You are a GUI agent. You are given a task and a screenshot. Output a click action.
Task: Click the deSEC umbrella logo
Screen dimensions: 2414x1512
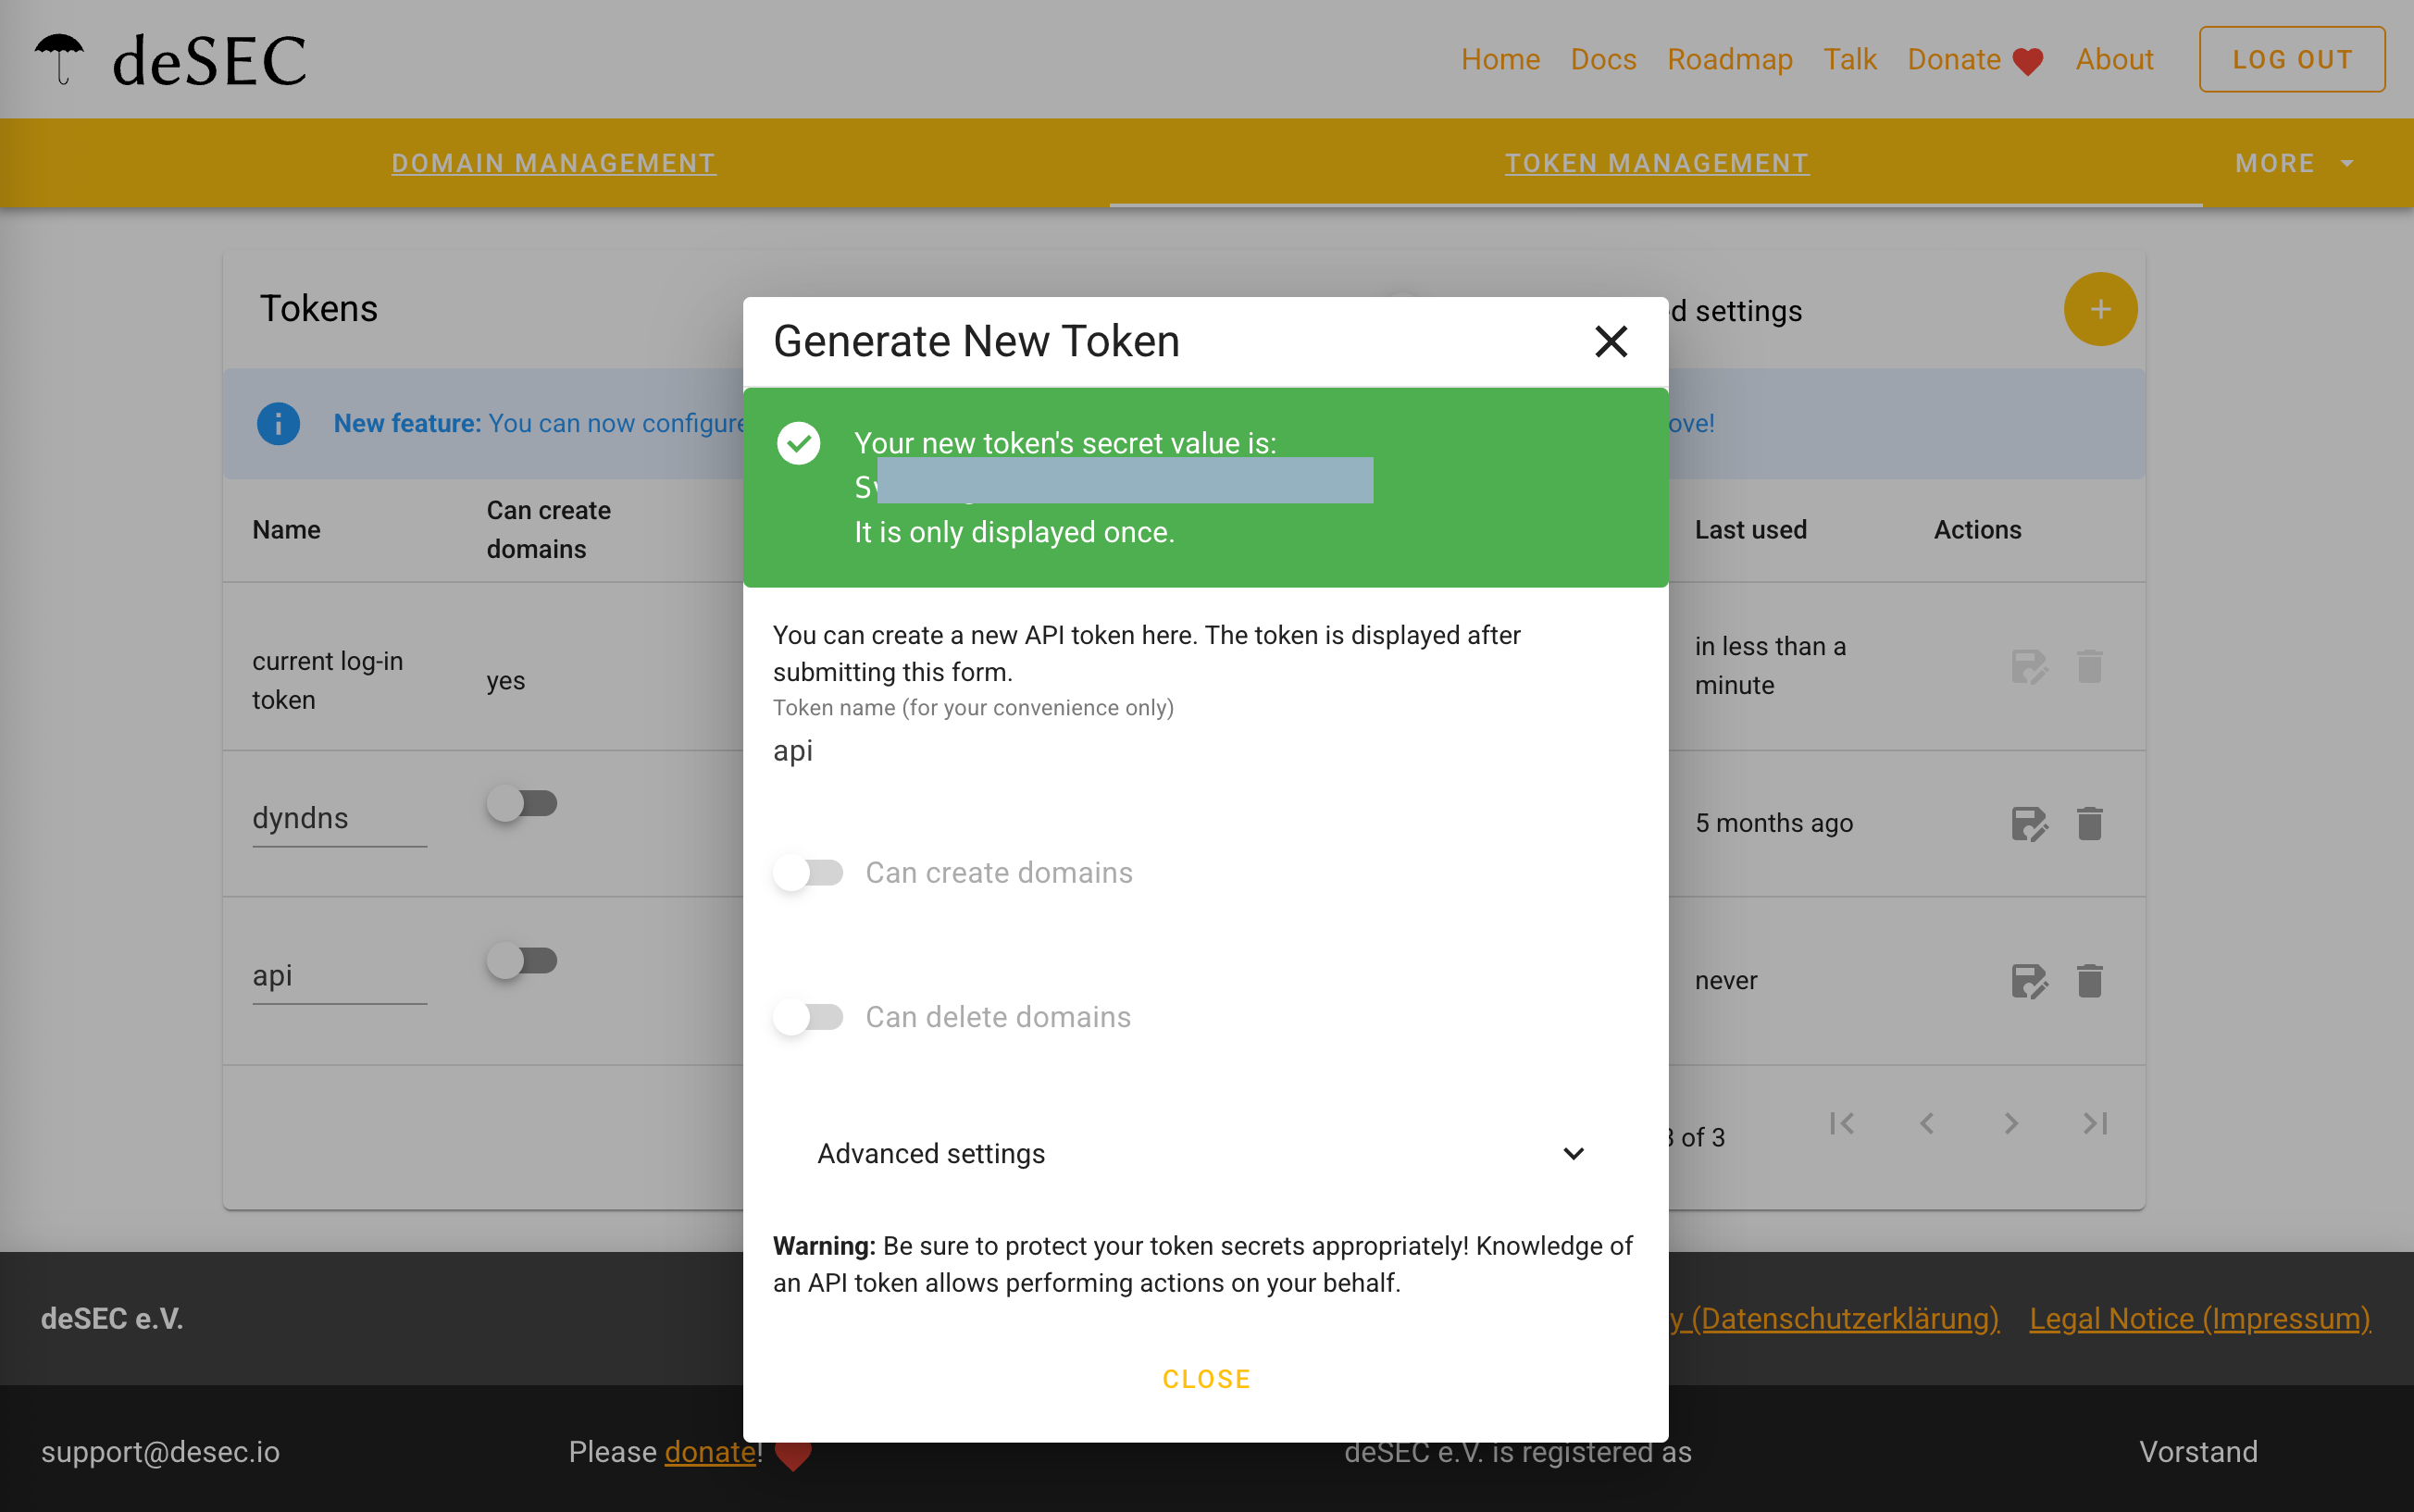[x=59, y=59]
